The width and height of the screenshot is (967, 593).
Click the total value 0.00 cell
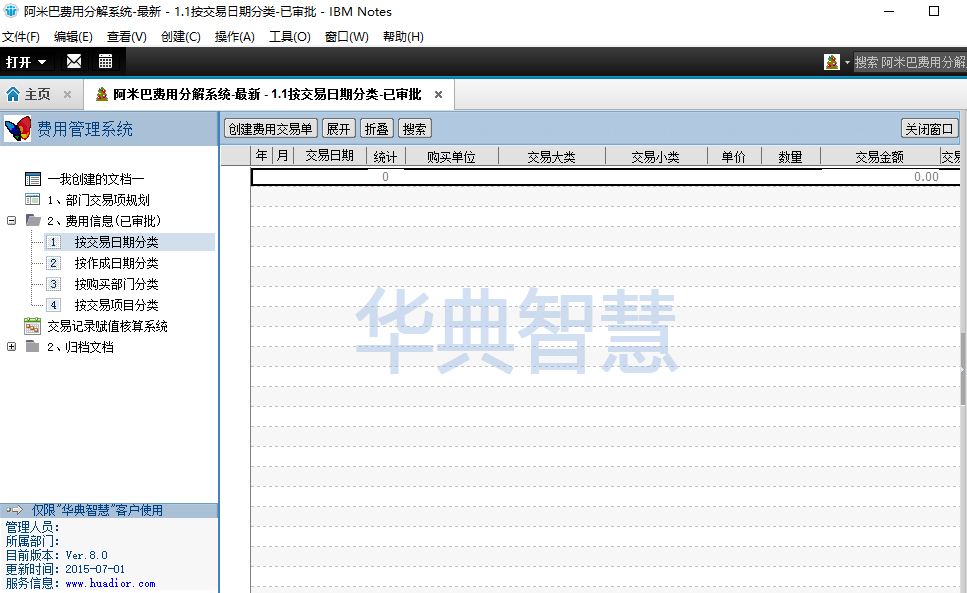[x=926, y=177]
